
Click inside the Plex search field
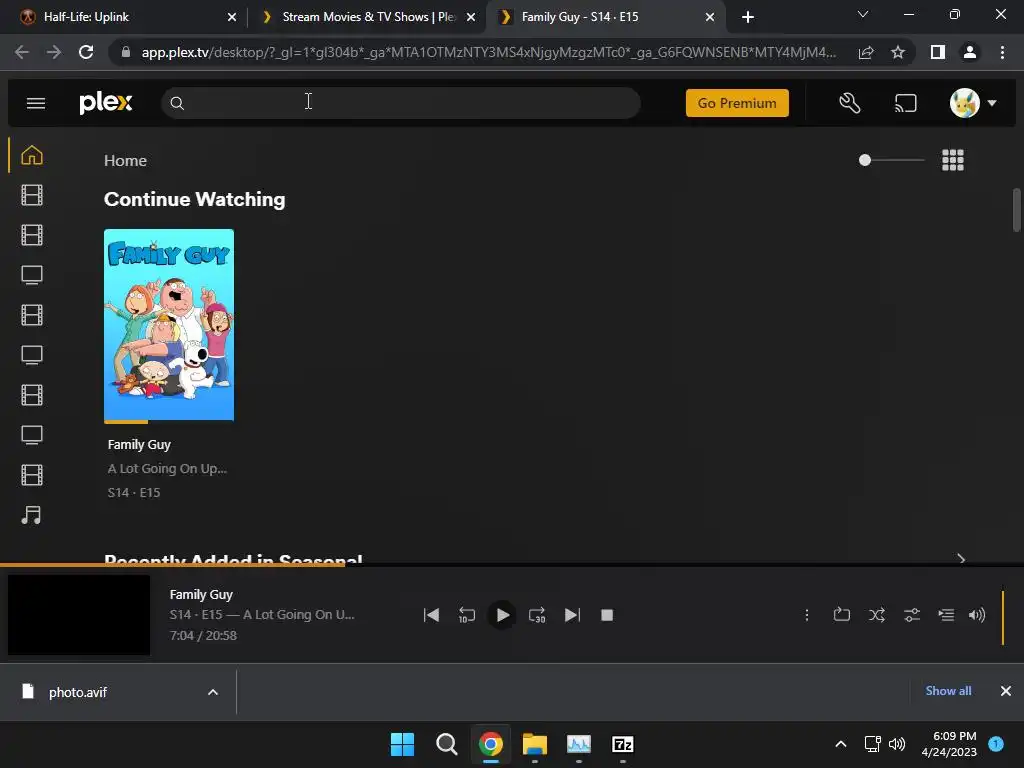click(x=401, y=103)
